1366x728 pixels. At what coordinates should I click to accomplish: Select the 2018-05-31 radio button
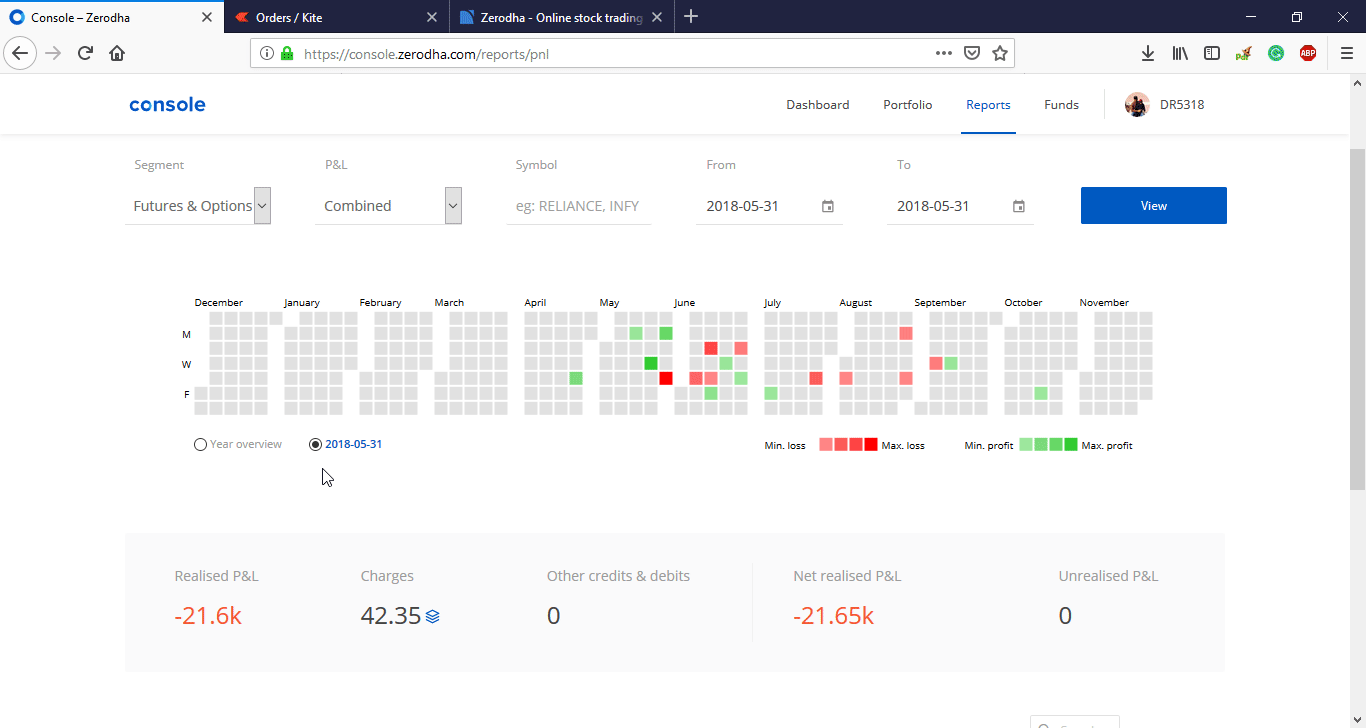(316, 445)
